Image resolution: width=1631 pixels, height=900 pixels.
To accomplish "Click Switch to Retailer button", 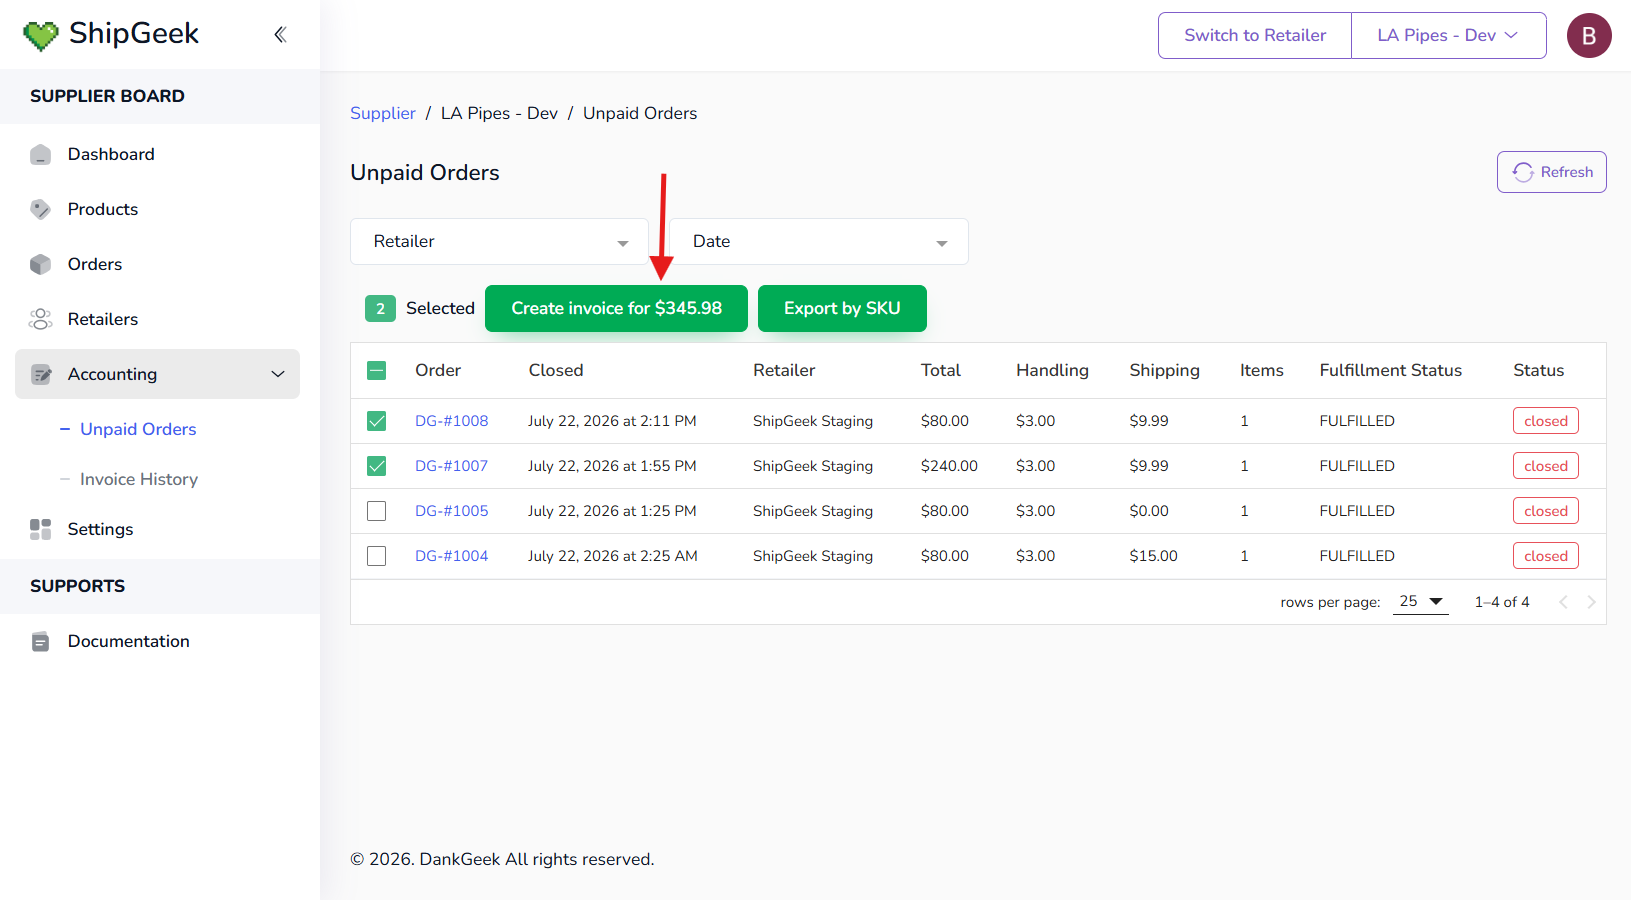I will pyautogui.click(x=1255, y=35).
